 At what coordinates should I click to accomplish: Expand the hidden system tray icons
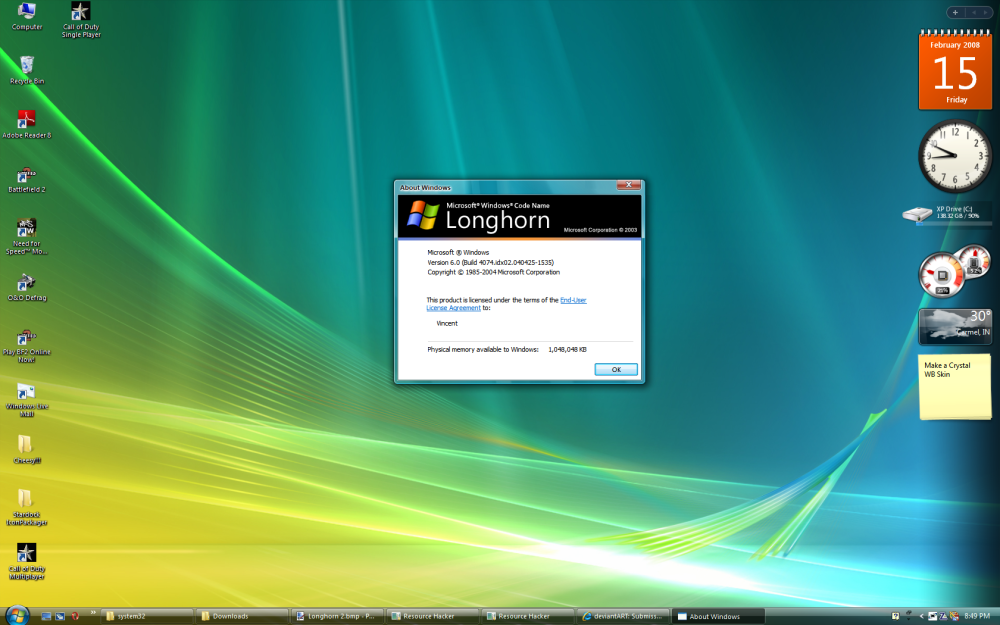(x=922, y=616)
